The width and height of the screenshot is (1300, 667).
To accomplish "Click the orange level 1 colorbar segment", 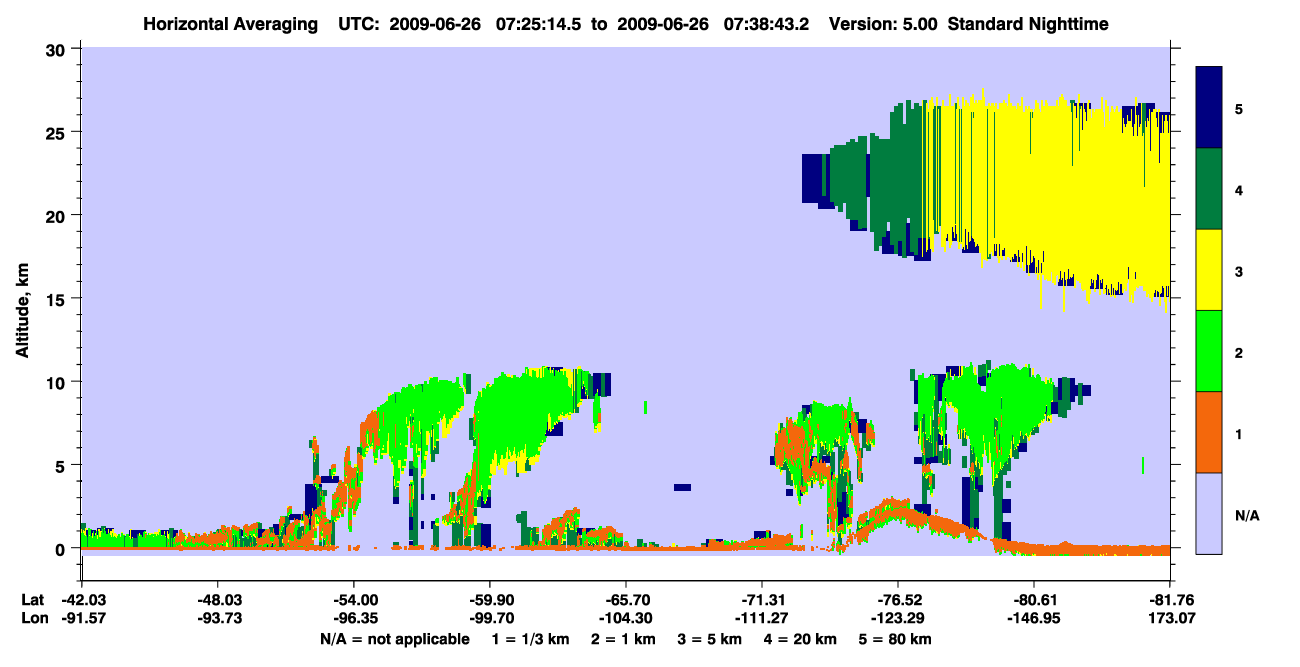I will [x=1209, y=431].
